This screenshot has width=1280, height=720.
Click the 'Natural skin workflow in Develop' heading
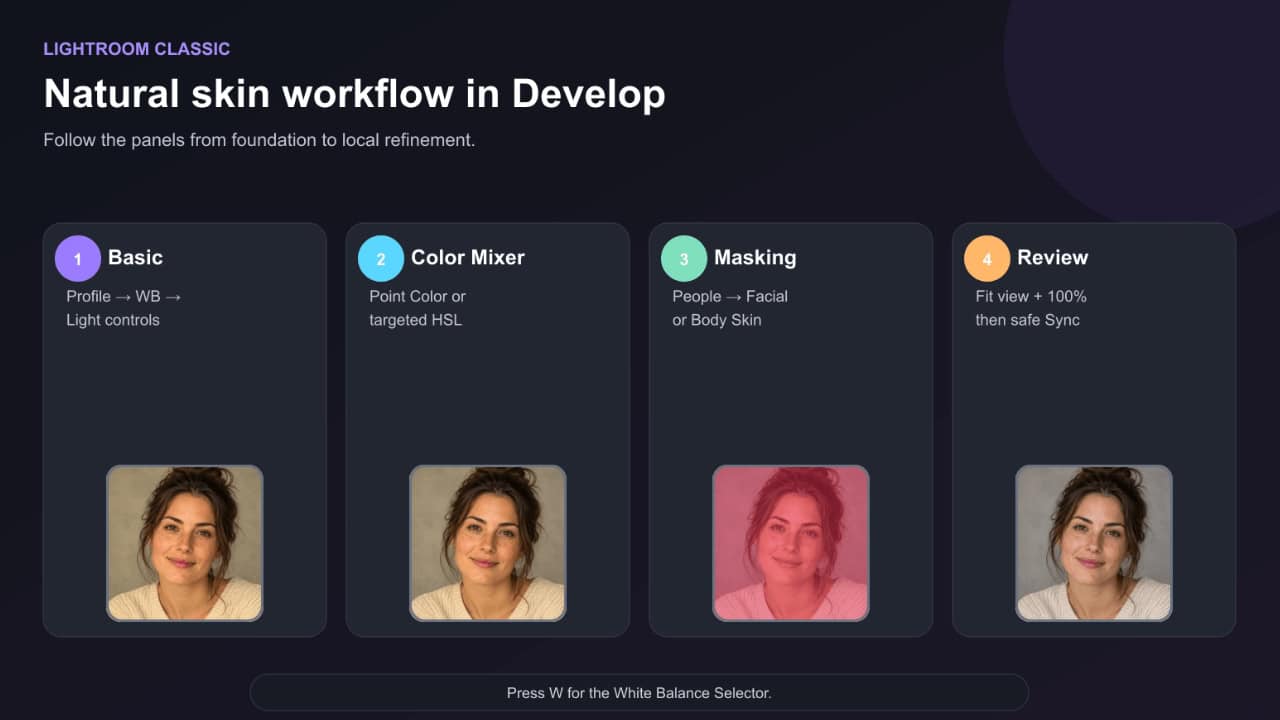tap(354, 94)
